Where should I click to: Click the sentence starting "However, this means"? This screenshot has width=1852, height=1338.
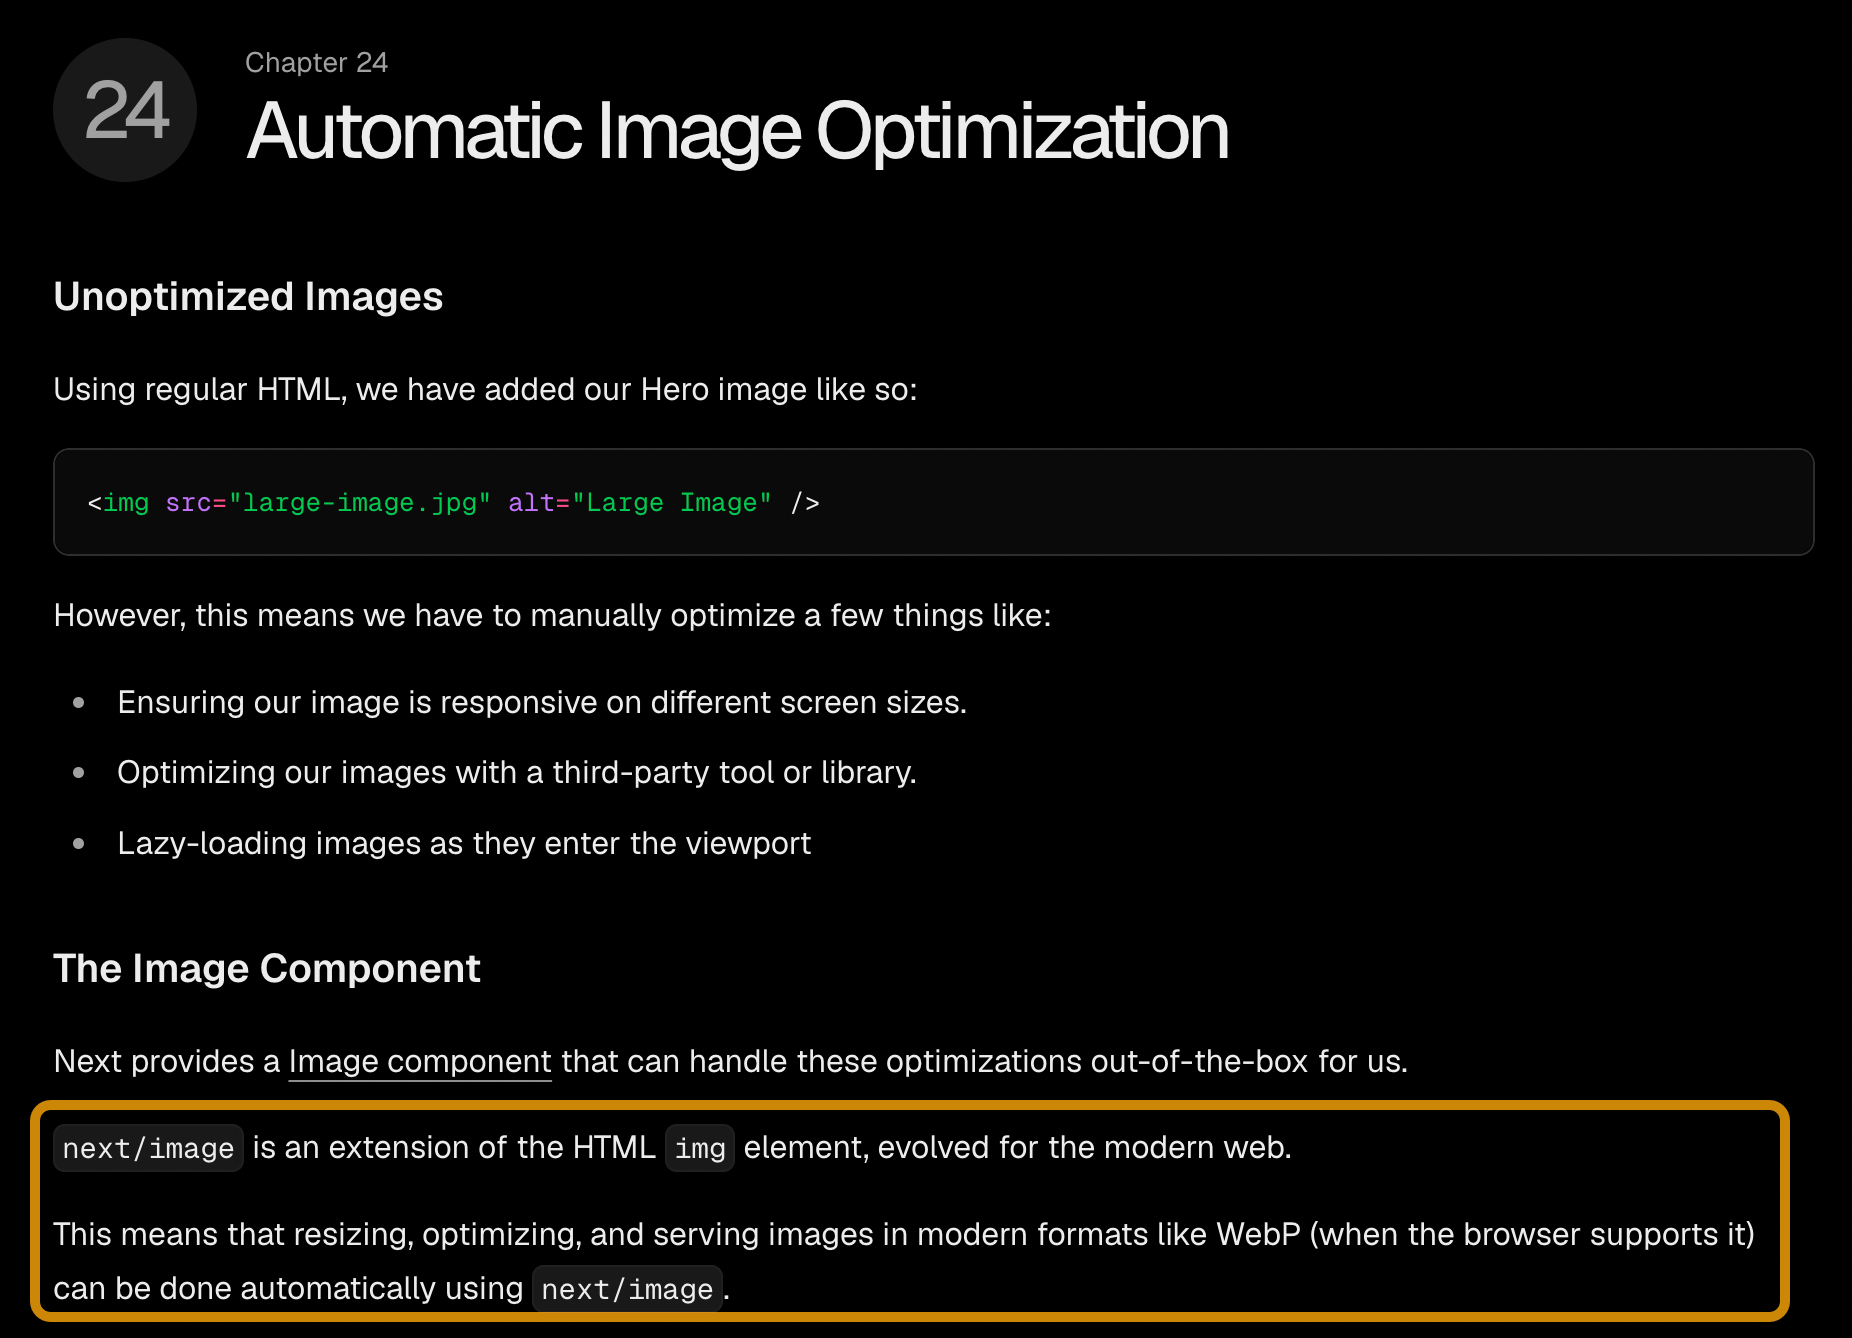(x=552, y=615)
